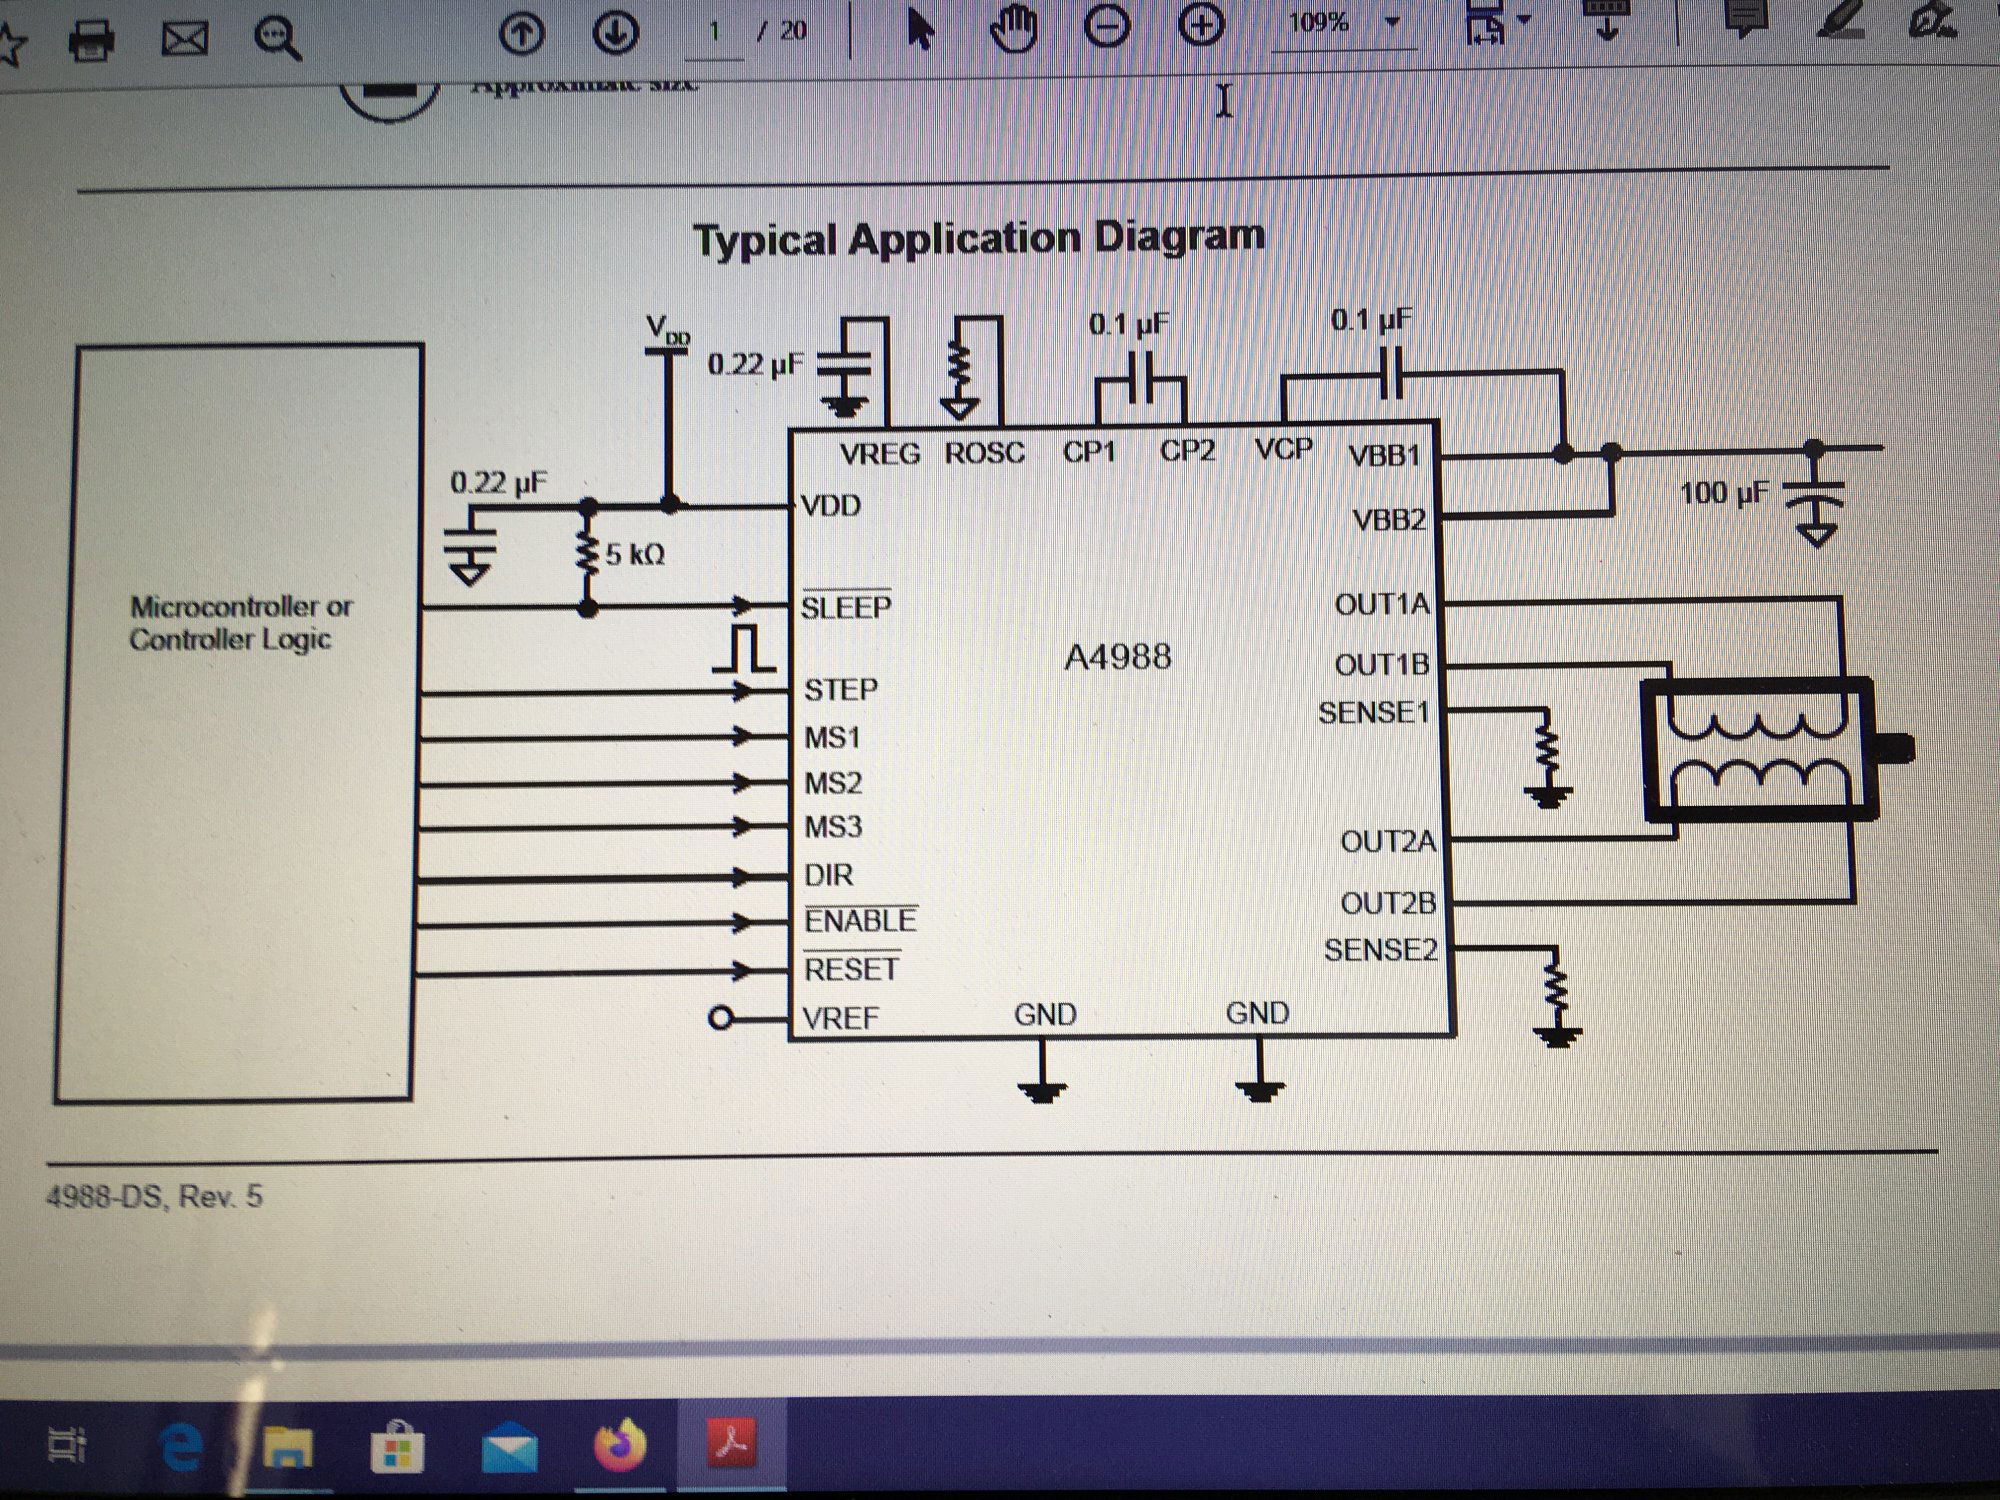Click the 'MS3' pin label
Image resolution: width=2000 pixels, height=1500 pixels.
point(834,827)
